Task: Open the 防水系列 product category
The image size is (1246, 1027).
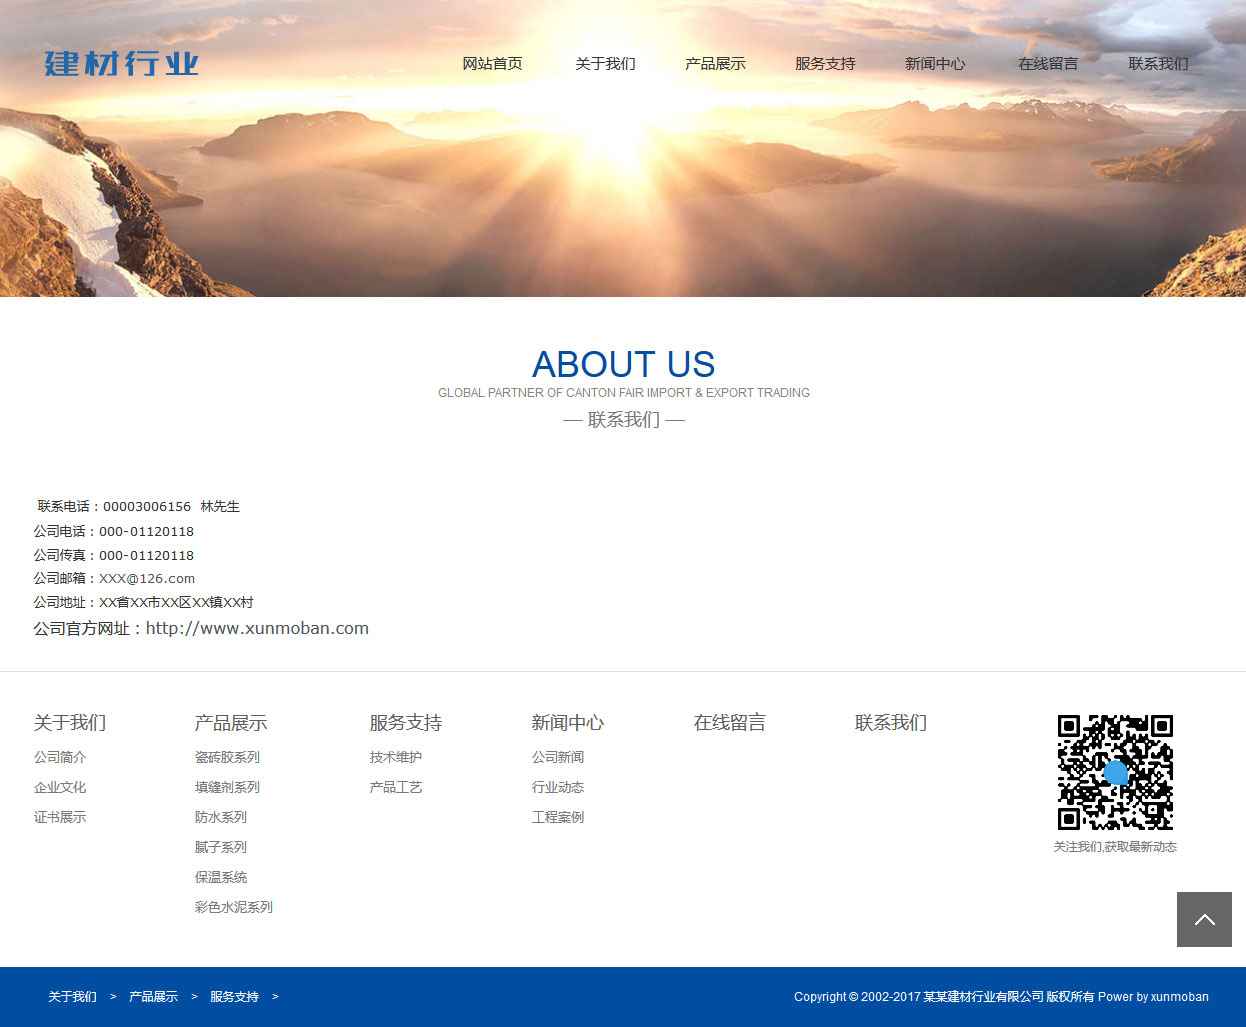Action: click(221, 817)
